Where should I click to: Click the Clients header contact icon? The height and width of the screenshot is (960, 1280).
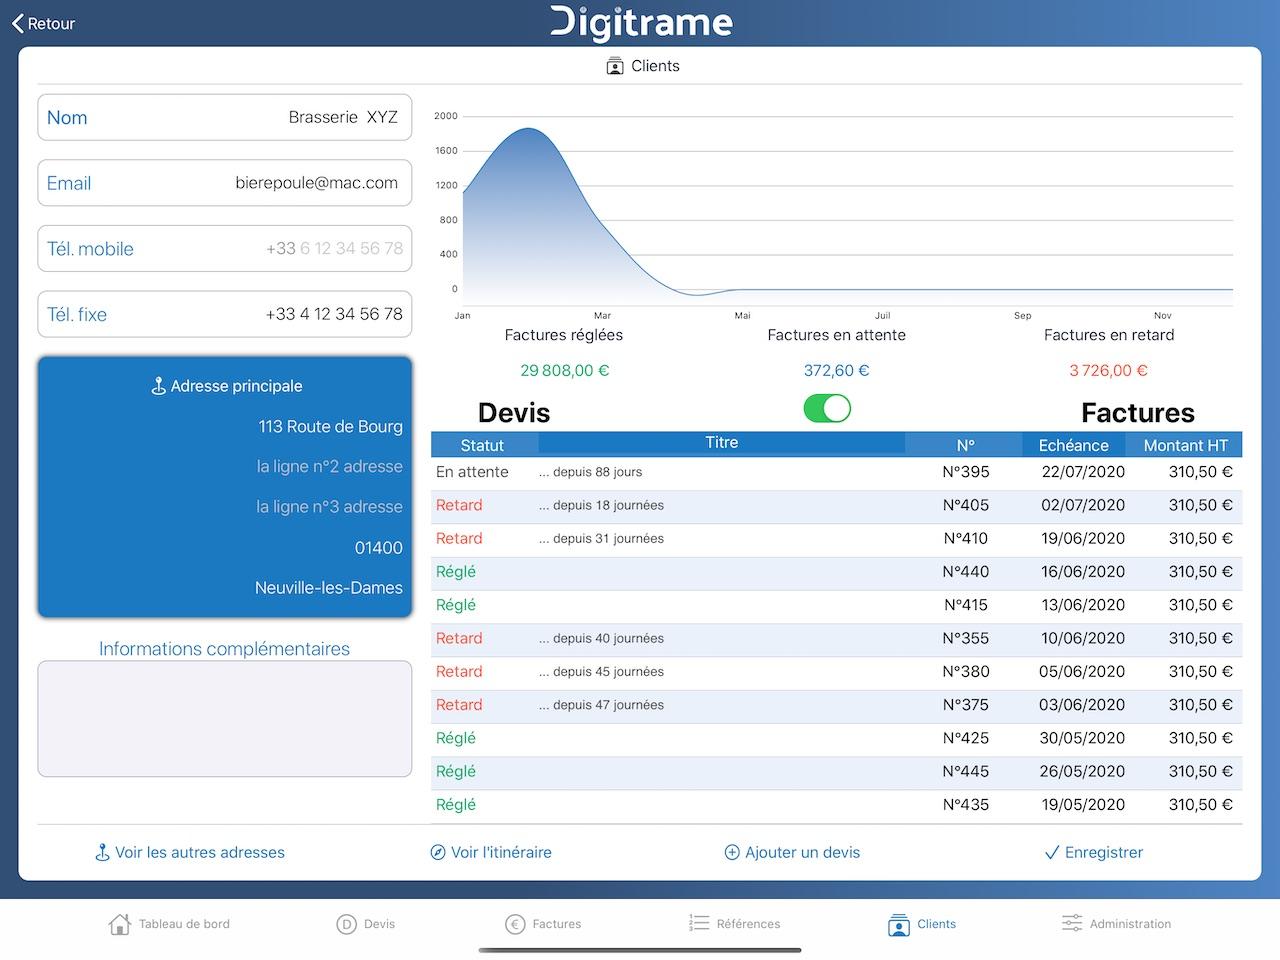pos(615,66)
